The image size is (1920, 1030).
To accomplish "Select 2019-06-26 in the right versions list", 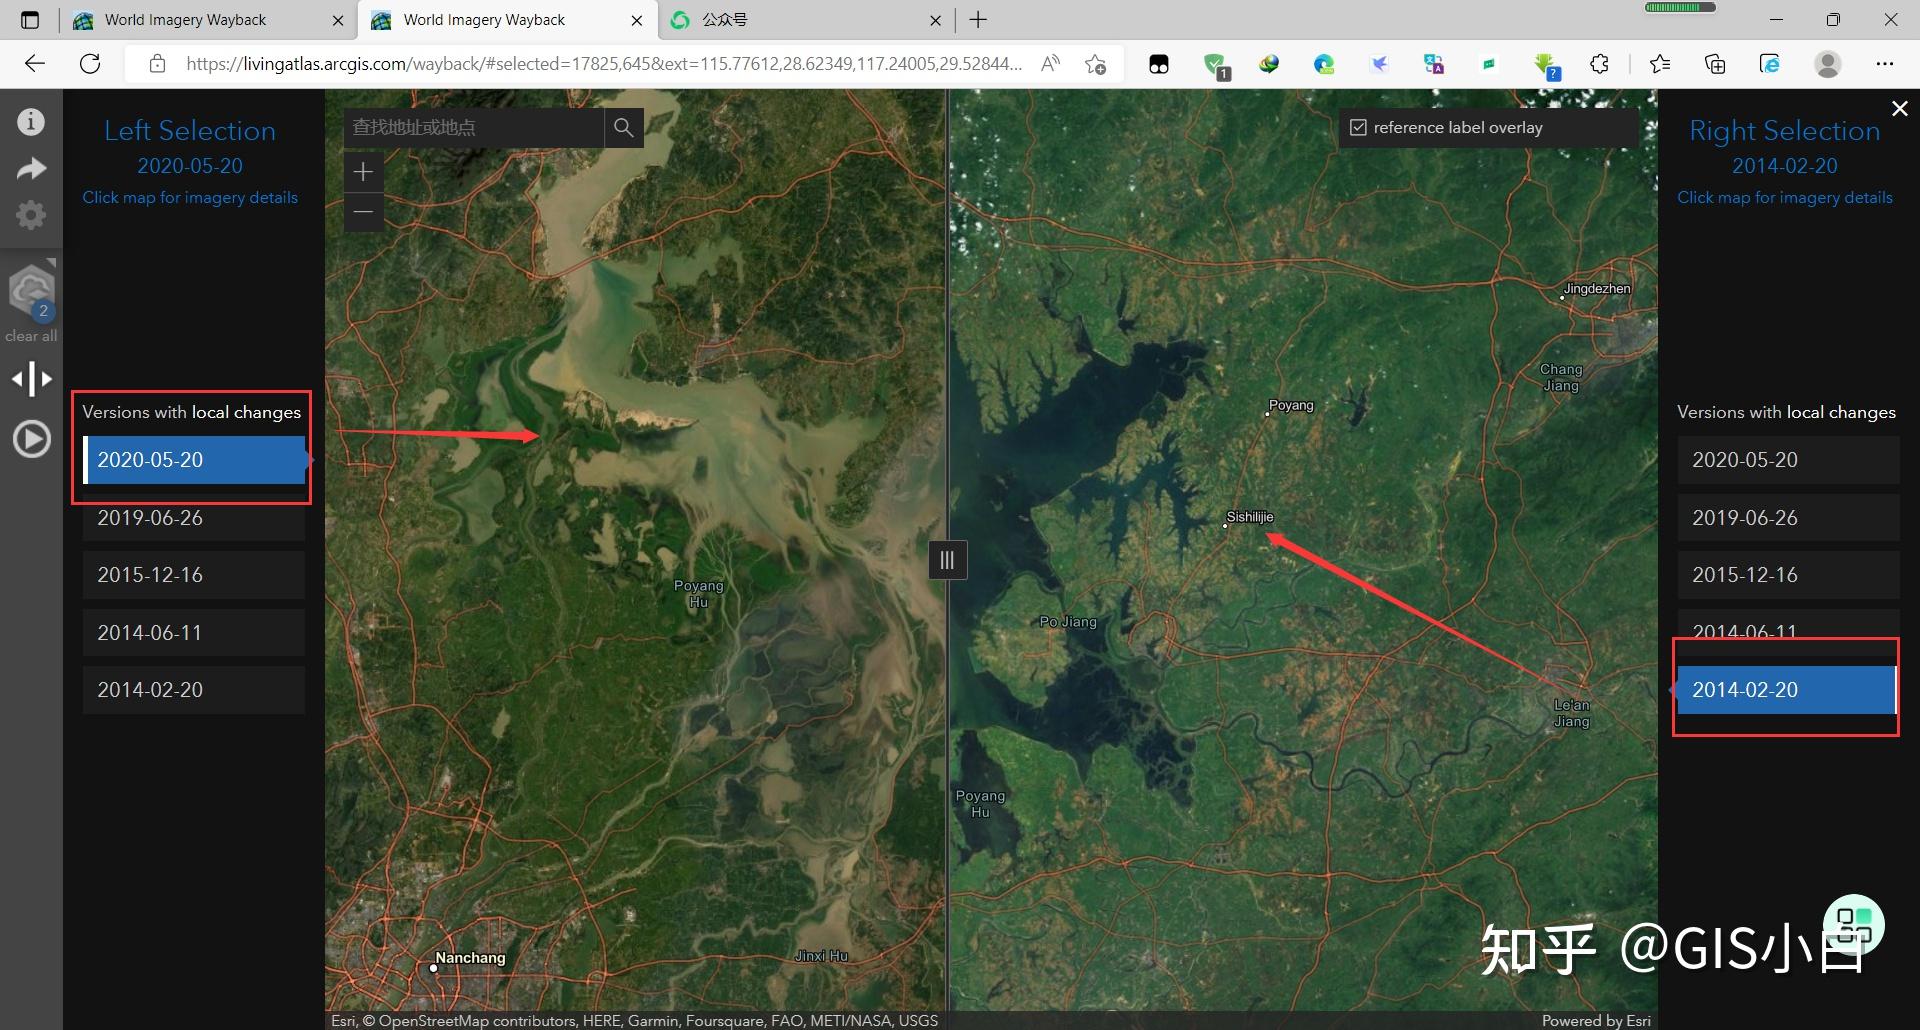I will coord(1788,518).
